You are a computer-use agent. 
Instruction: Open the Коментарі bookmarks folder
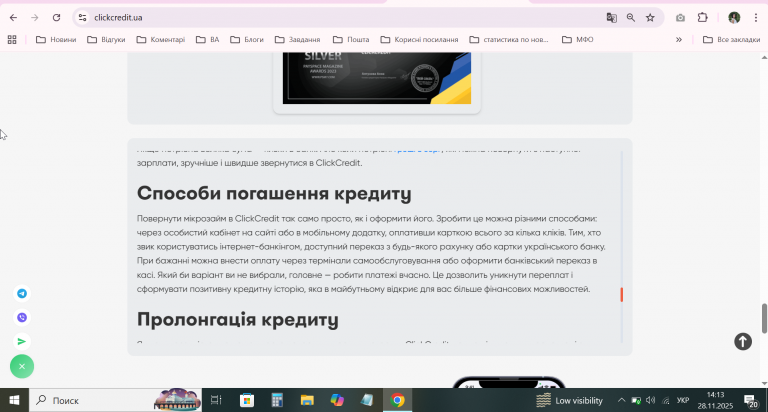161,40
